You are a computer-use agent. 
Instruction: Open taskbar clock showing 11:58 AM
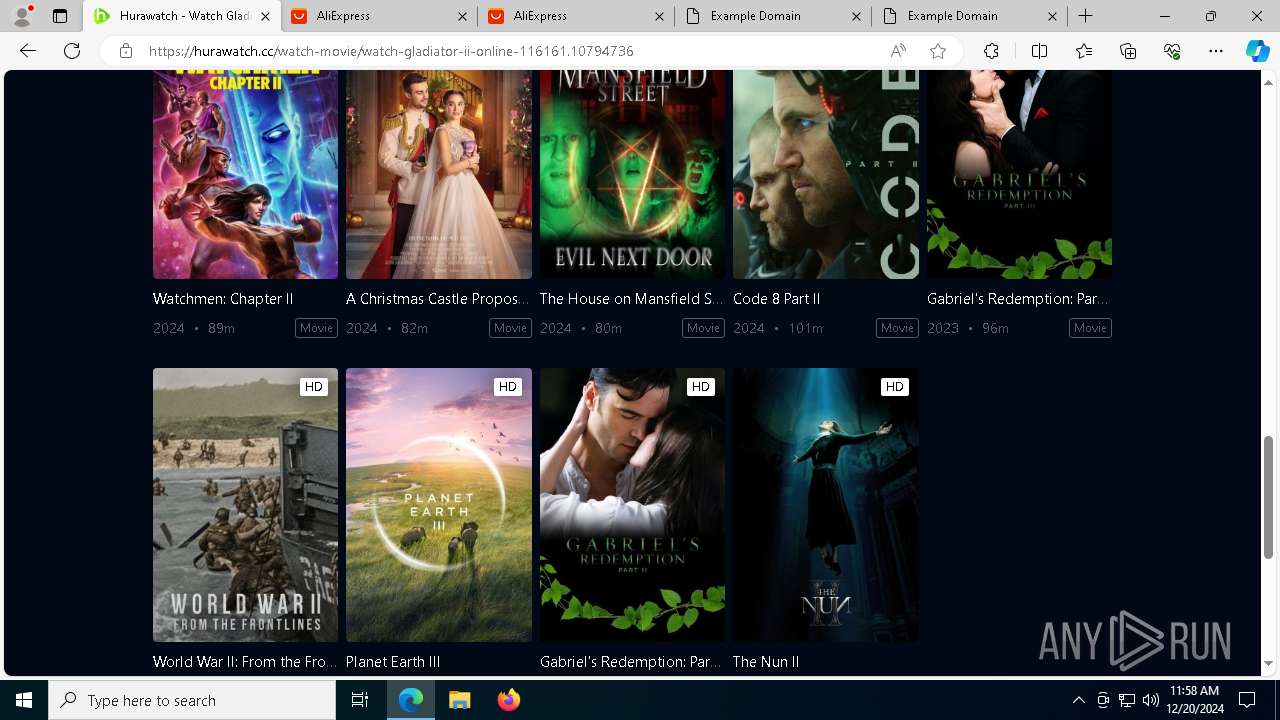tap(1194, 700)
